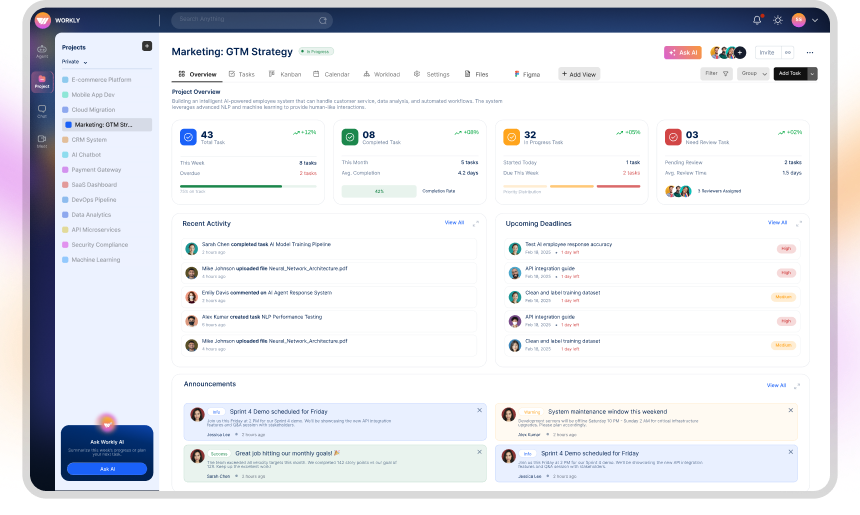The height and width of the screenshot is (515, 860).
Task: Add a member with the plus avatar
Action: click(740, 52)
